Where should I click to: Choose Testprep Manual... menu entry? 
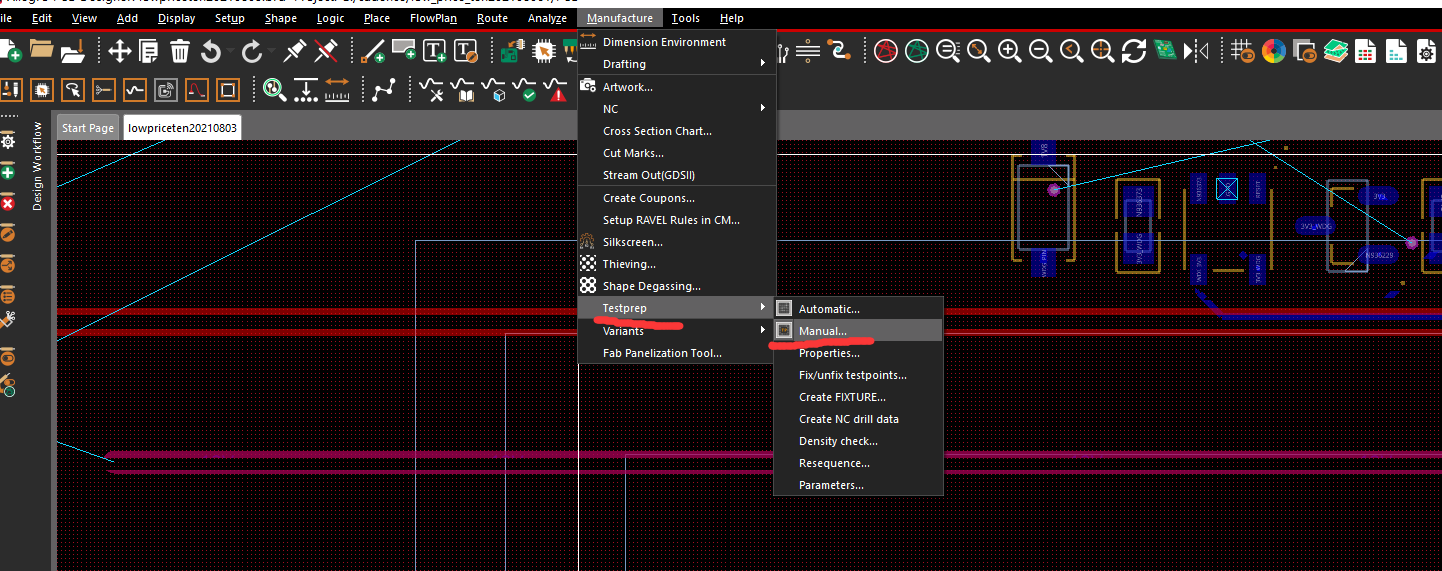(858, 331)
